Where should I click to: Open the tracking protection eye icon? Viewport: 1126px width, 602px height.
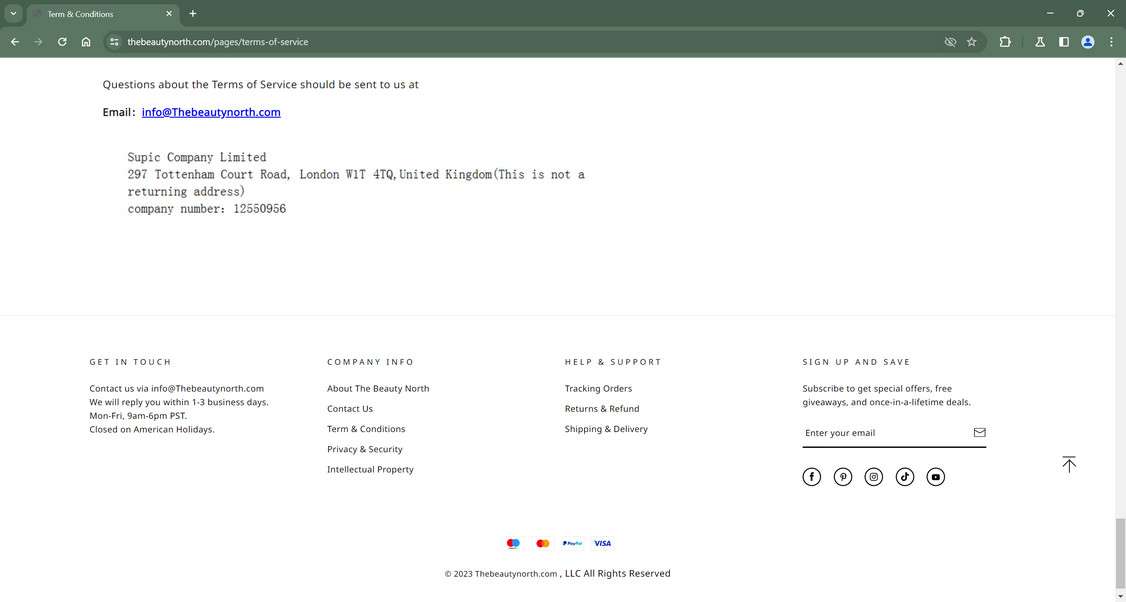point(950,42)
